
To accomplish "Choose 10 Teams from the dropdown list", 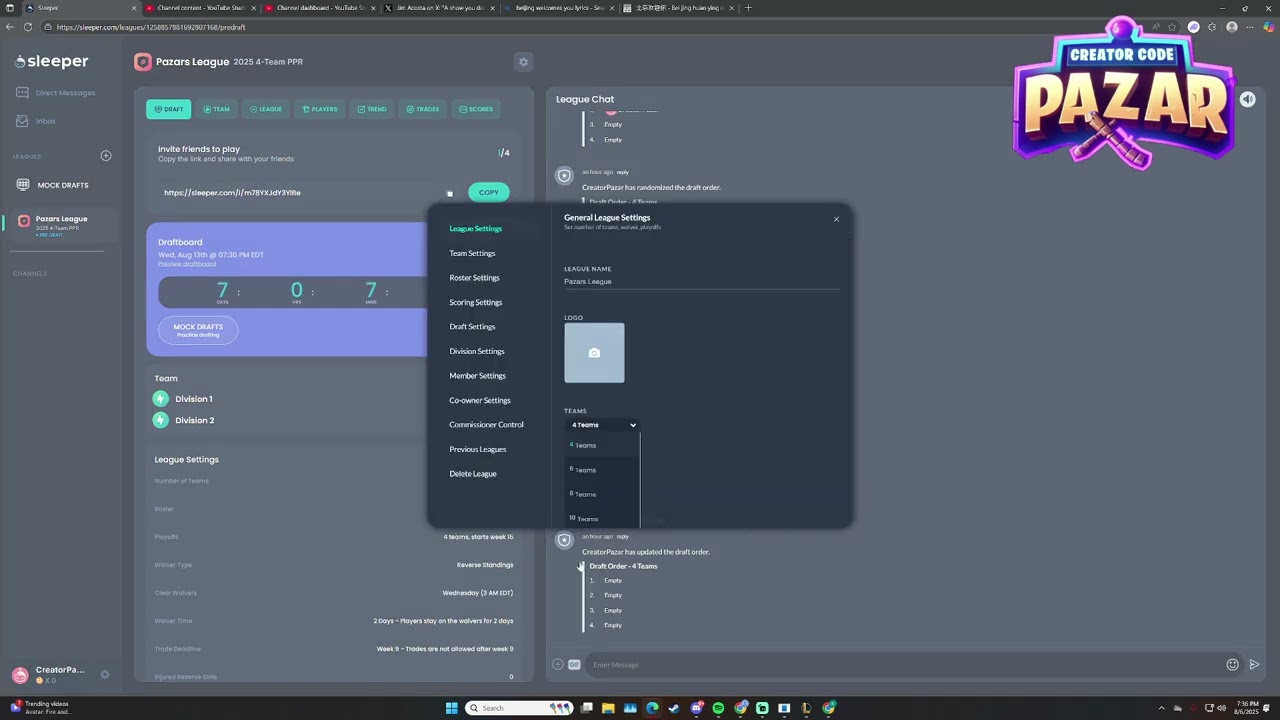I will [603, 518].
